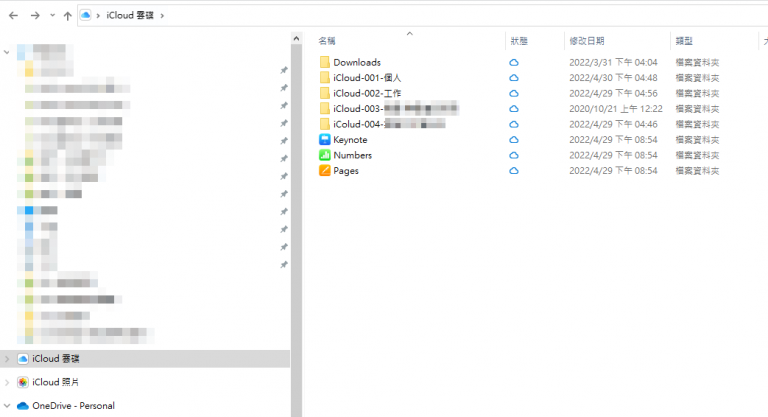768x417 pixels.
Task: Collapse the OneDrive - Personal node
Action: pos(8,406)
